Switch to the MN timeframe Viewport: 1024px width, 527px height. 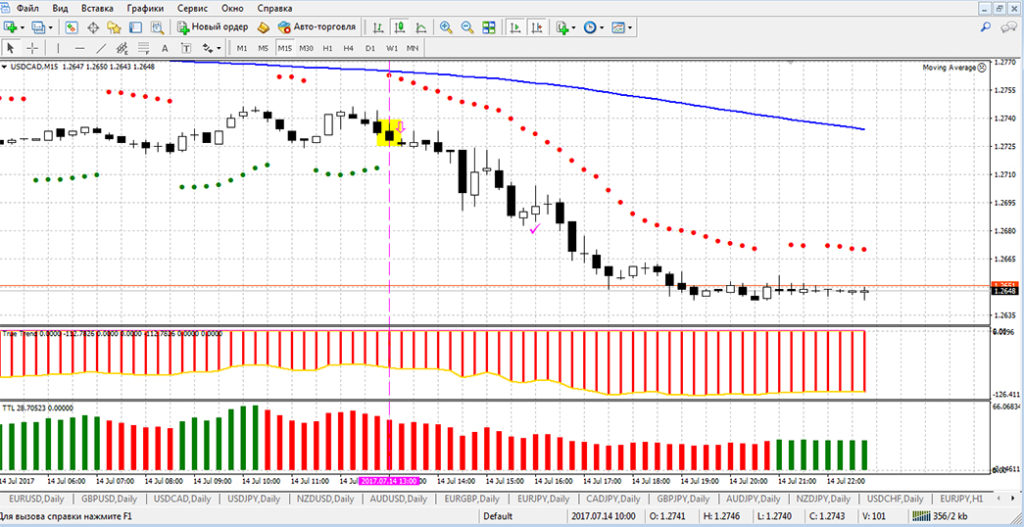click(413, 48)
